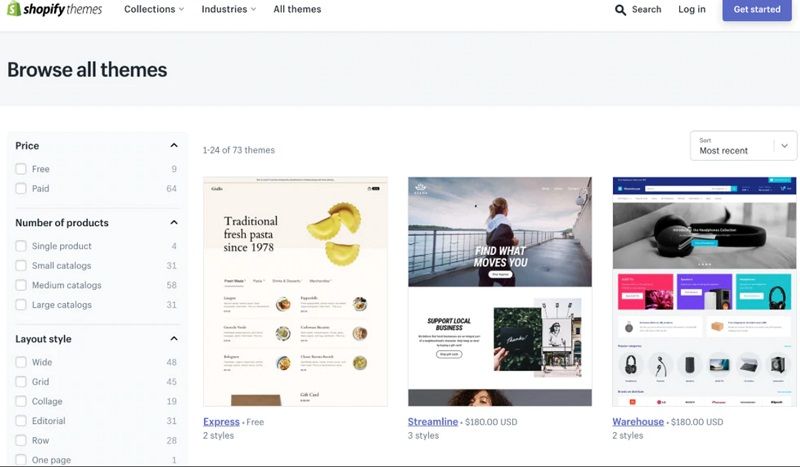Select the Grid layout checkbox
This screenshot has height=467, width=800.
(x=21, y=382)
